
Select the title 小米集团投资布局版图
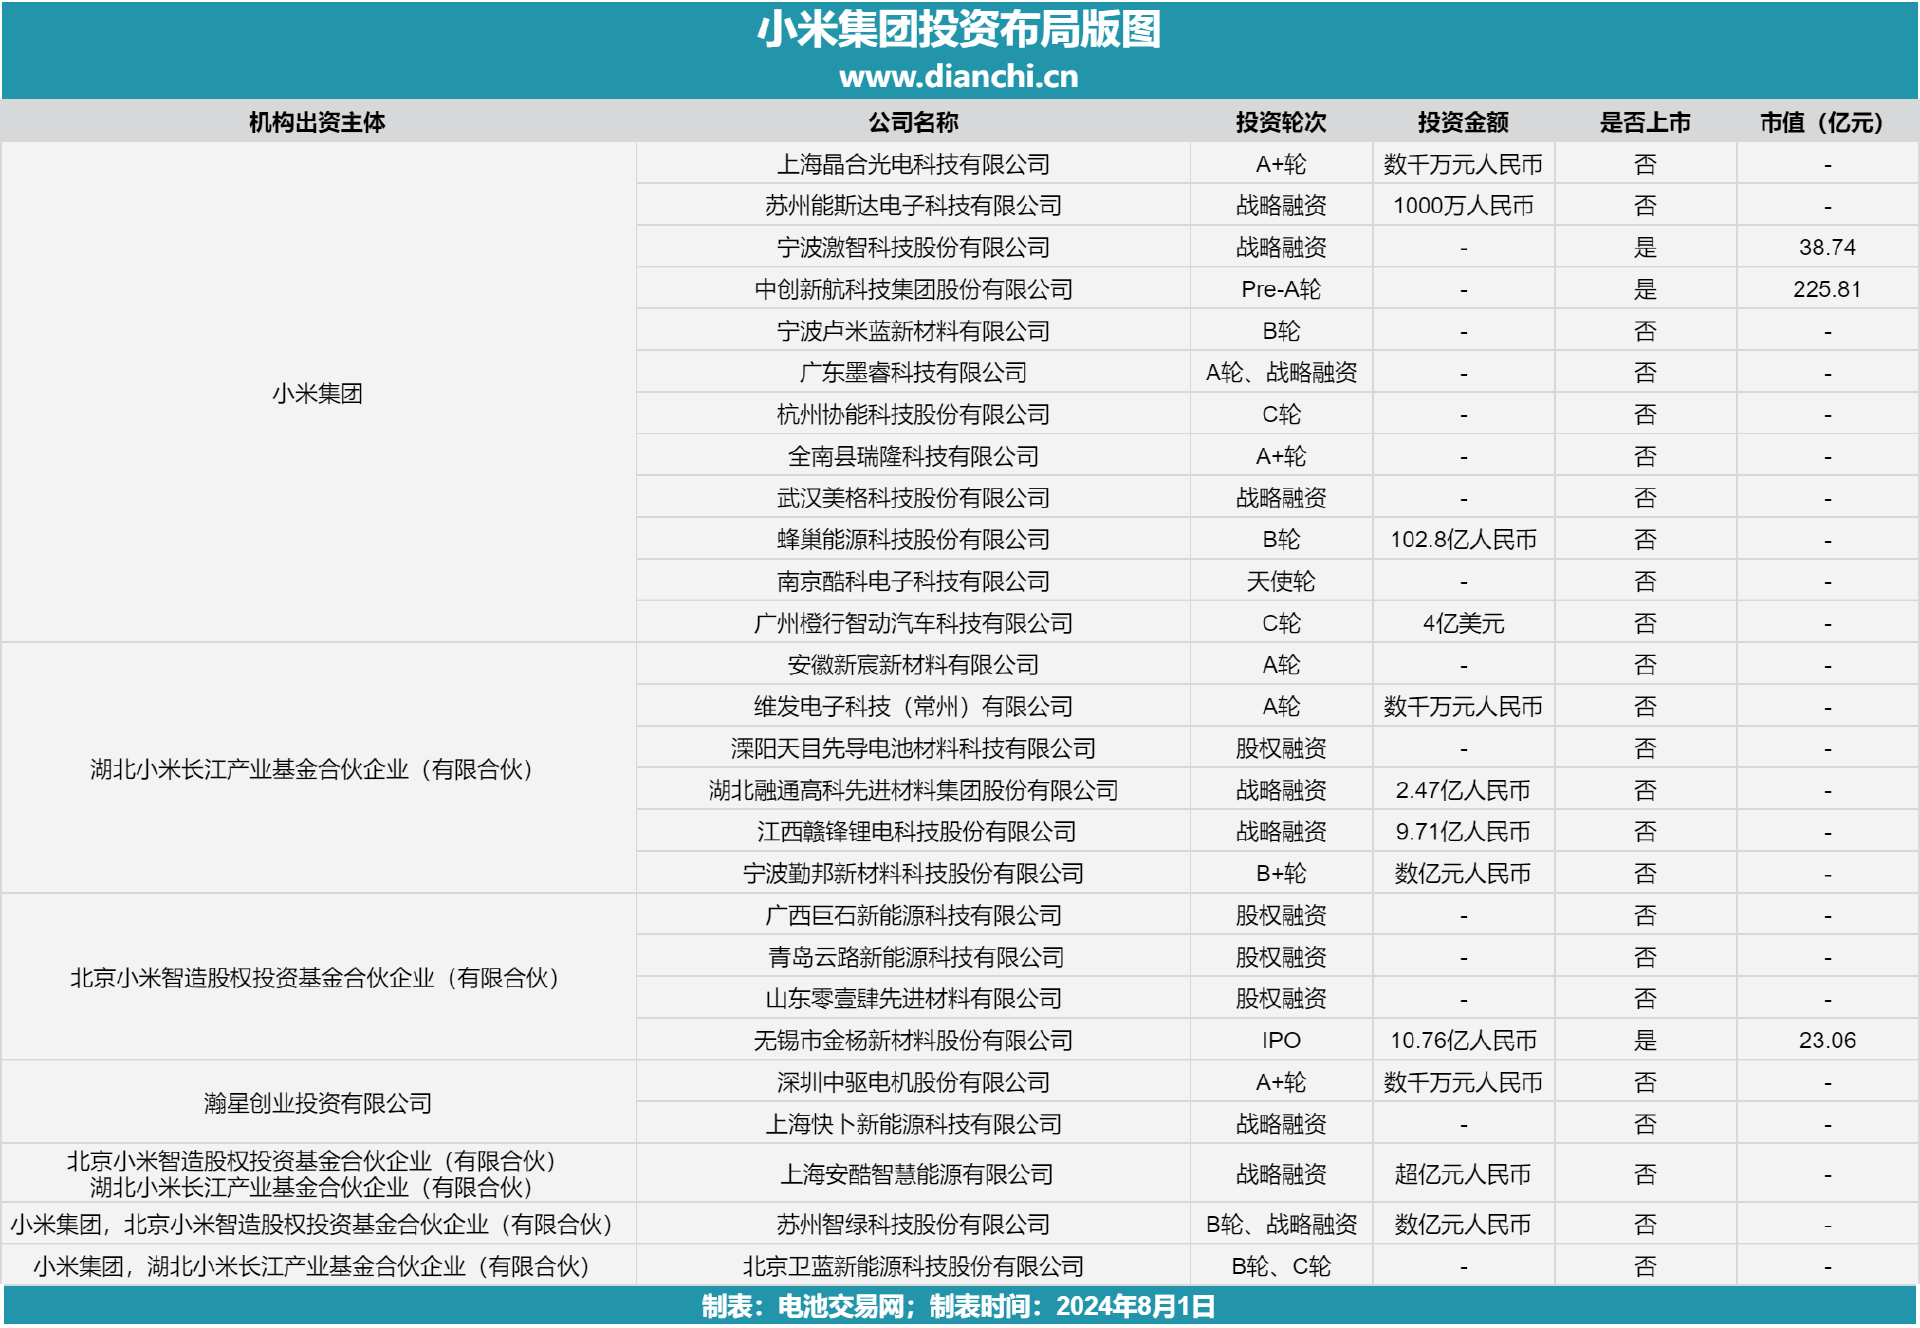pos(958,30)
